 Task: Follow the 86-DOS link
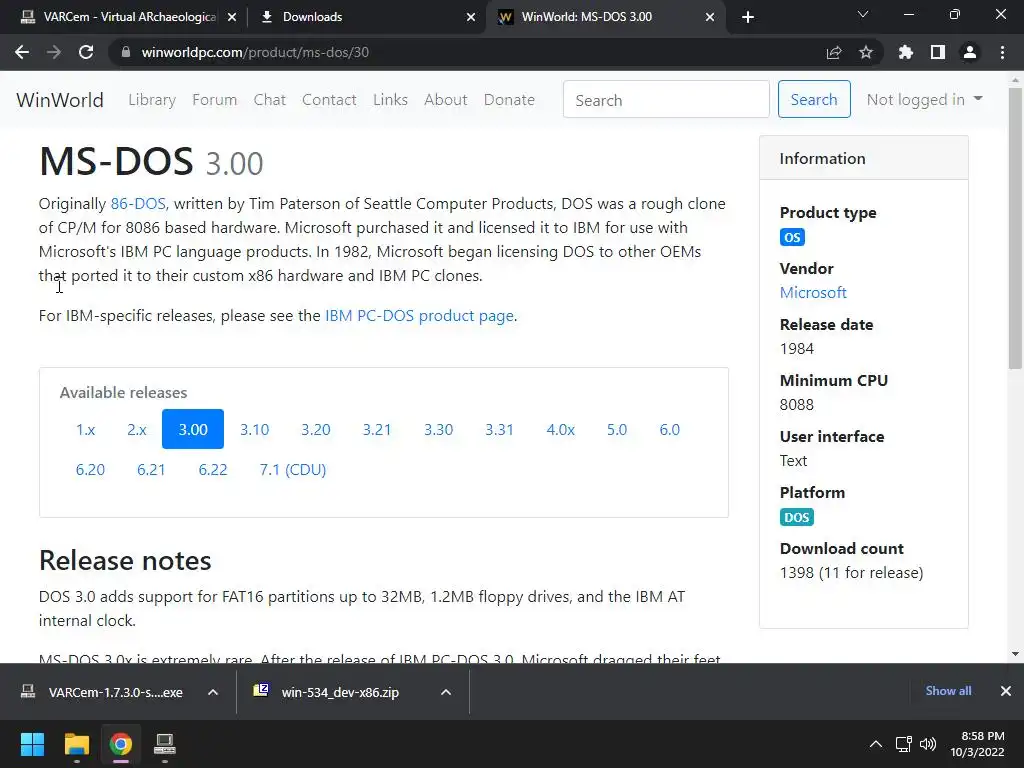(138, 204)
